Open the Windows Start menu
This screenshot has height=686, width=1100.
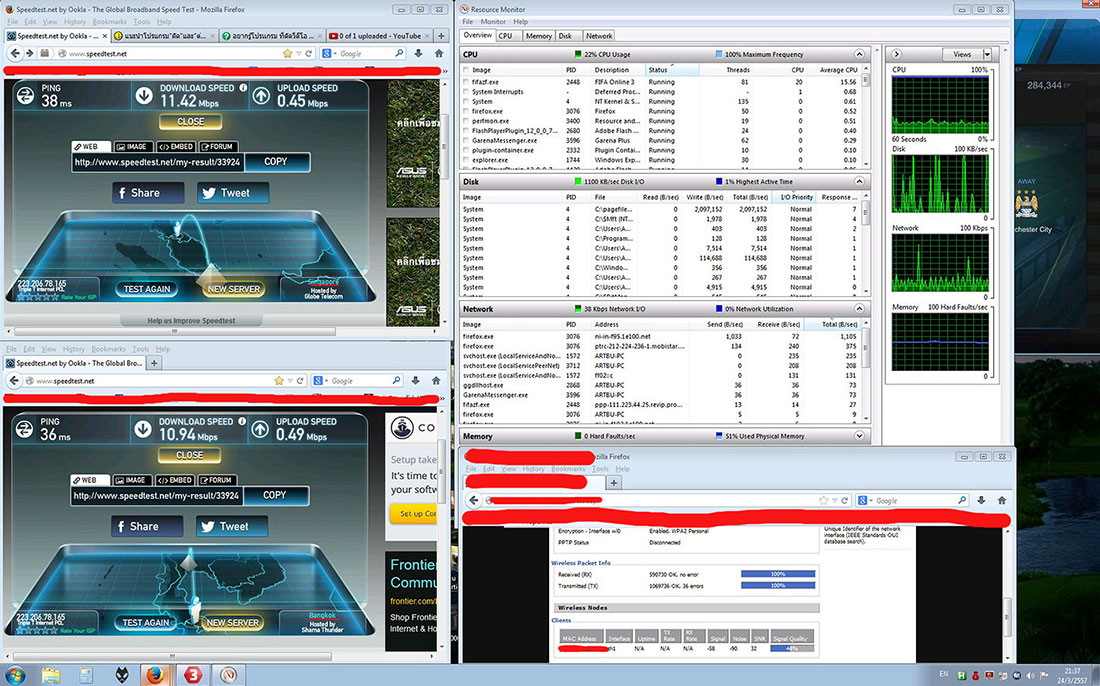click(14, 675)
